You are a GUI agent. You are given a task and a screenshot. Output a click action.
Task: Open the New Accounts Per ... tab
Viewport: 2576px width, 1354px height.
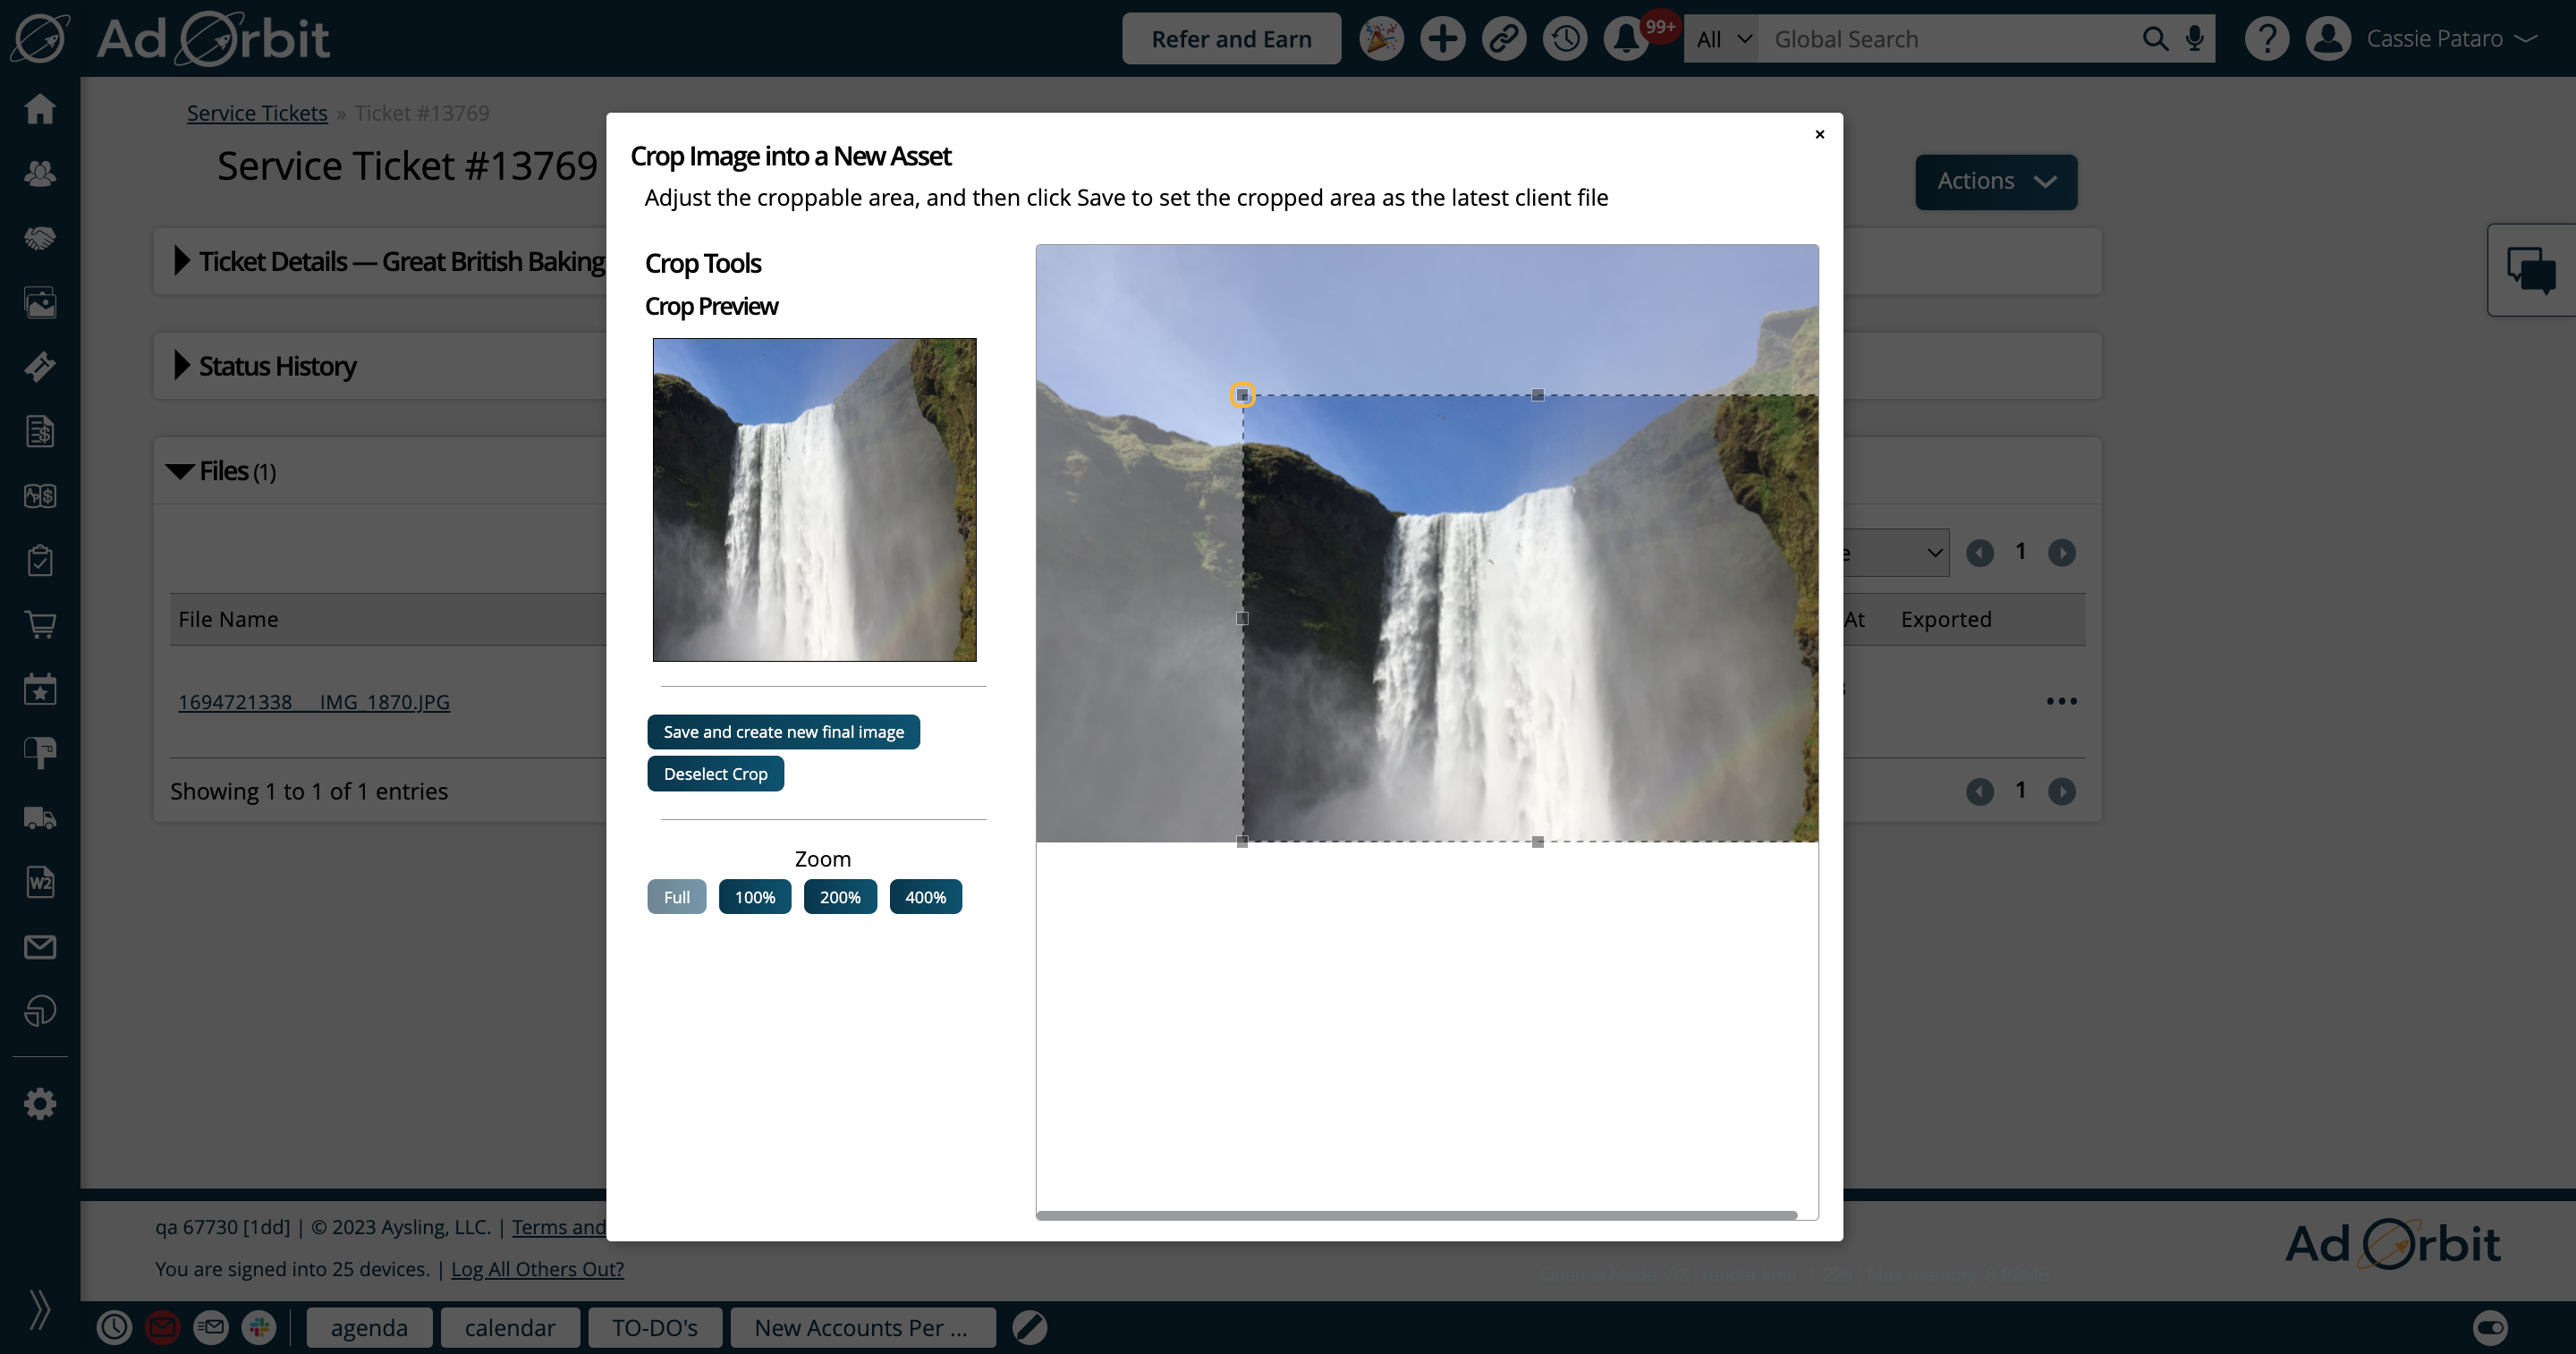click(x=863, y=1327)
